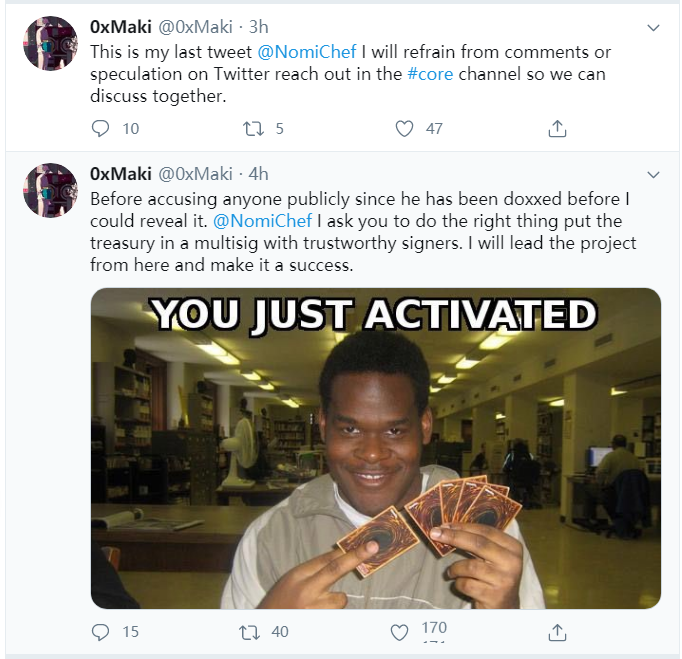682x659 pixels.
Task: Click 0xMaki avatar on first tweet
Action: coord(50,44)
